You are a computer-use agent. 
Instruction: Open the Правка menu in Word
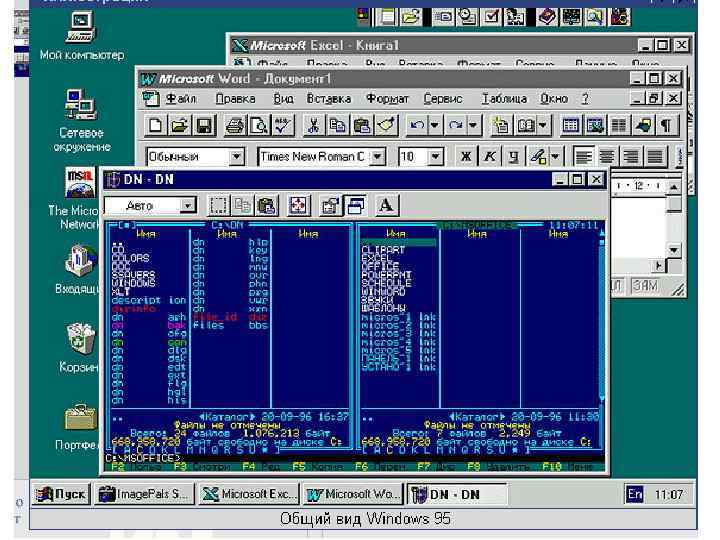[235, 99]
